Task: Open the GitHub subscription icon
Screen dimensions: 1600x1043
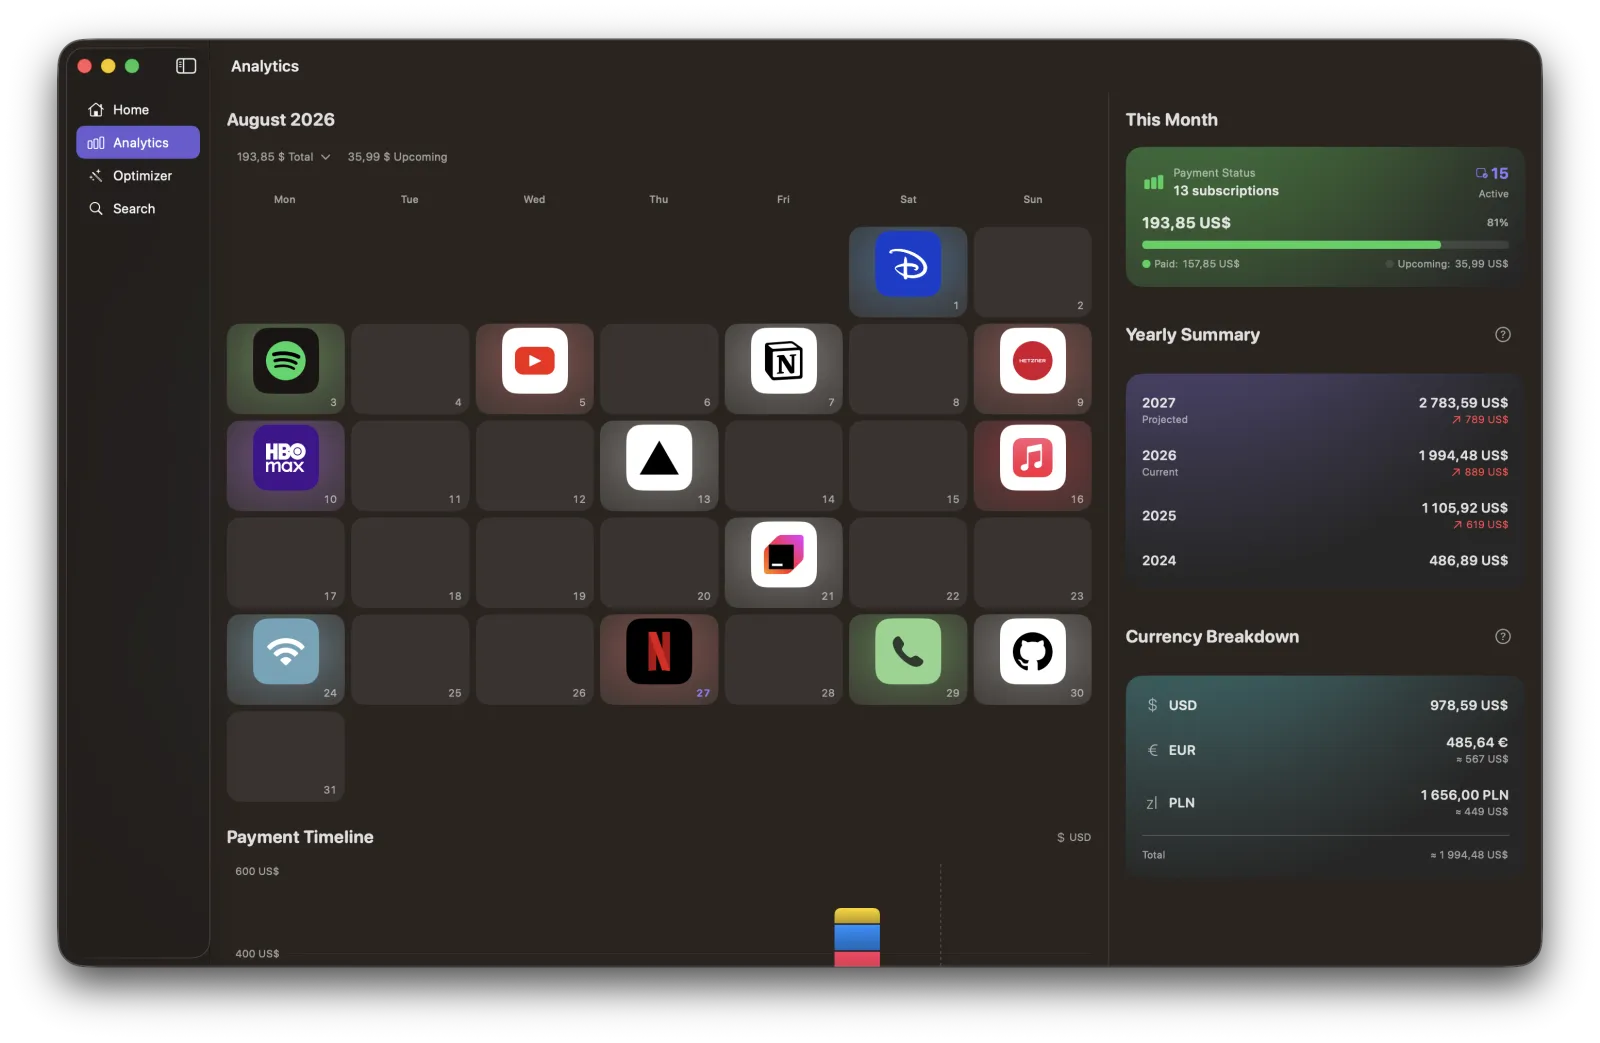Action: pyautogui.click(x=1033, y=652)
